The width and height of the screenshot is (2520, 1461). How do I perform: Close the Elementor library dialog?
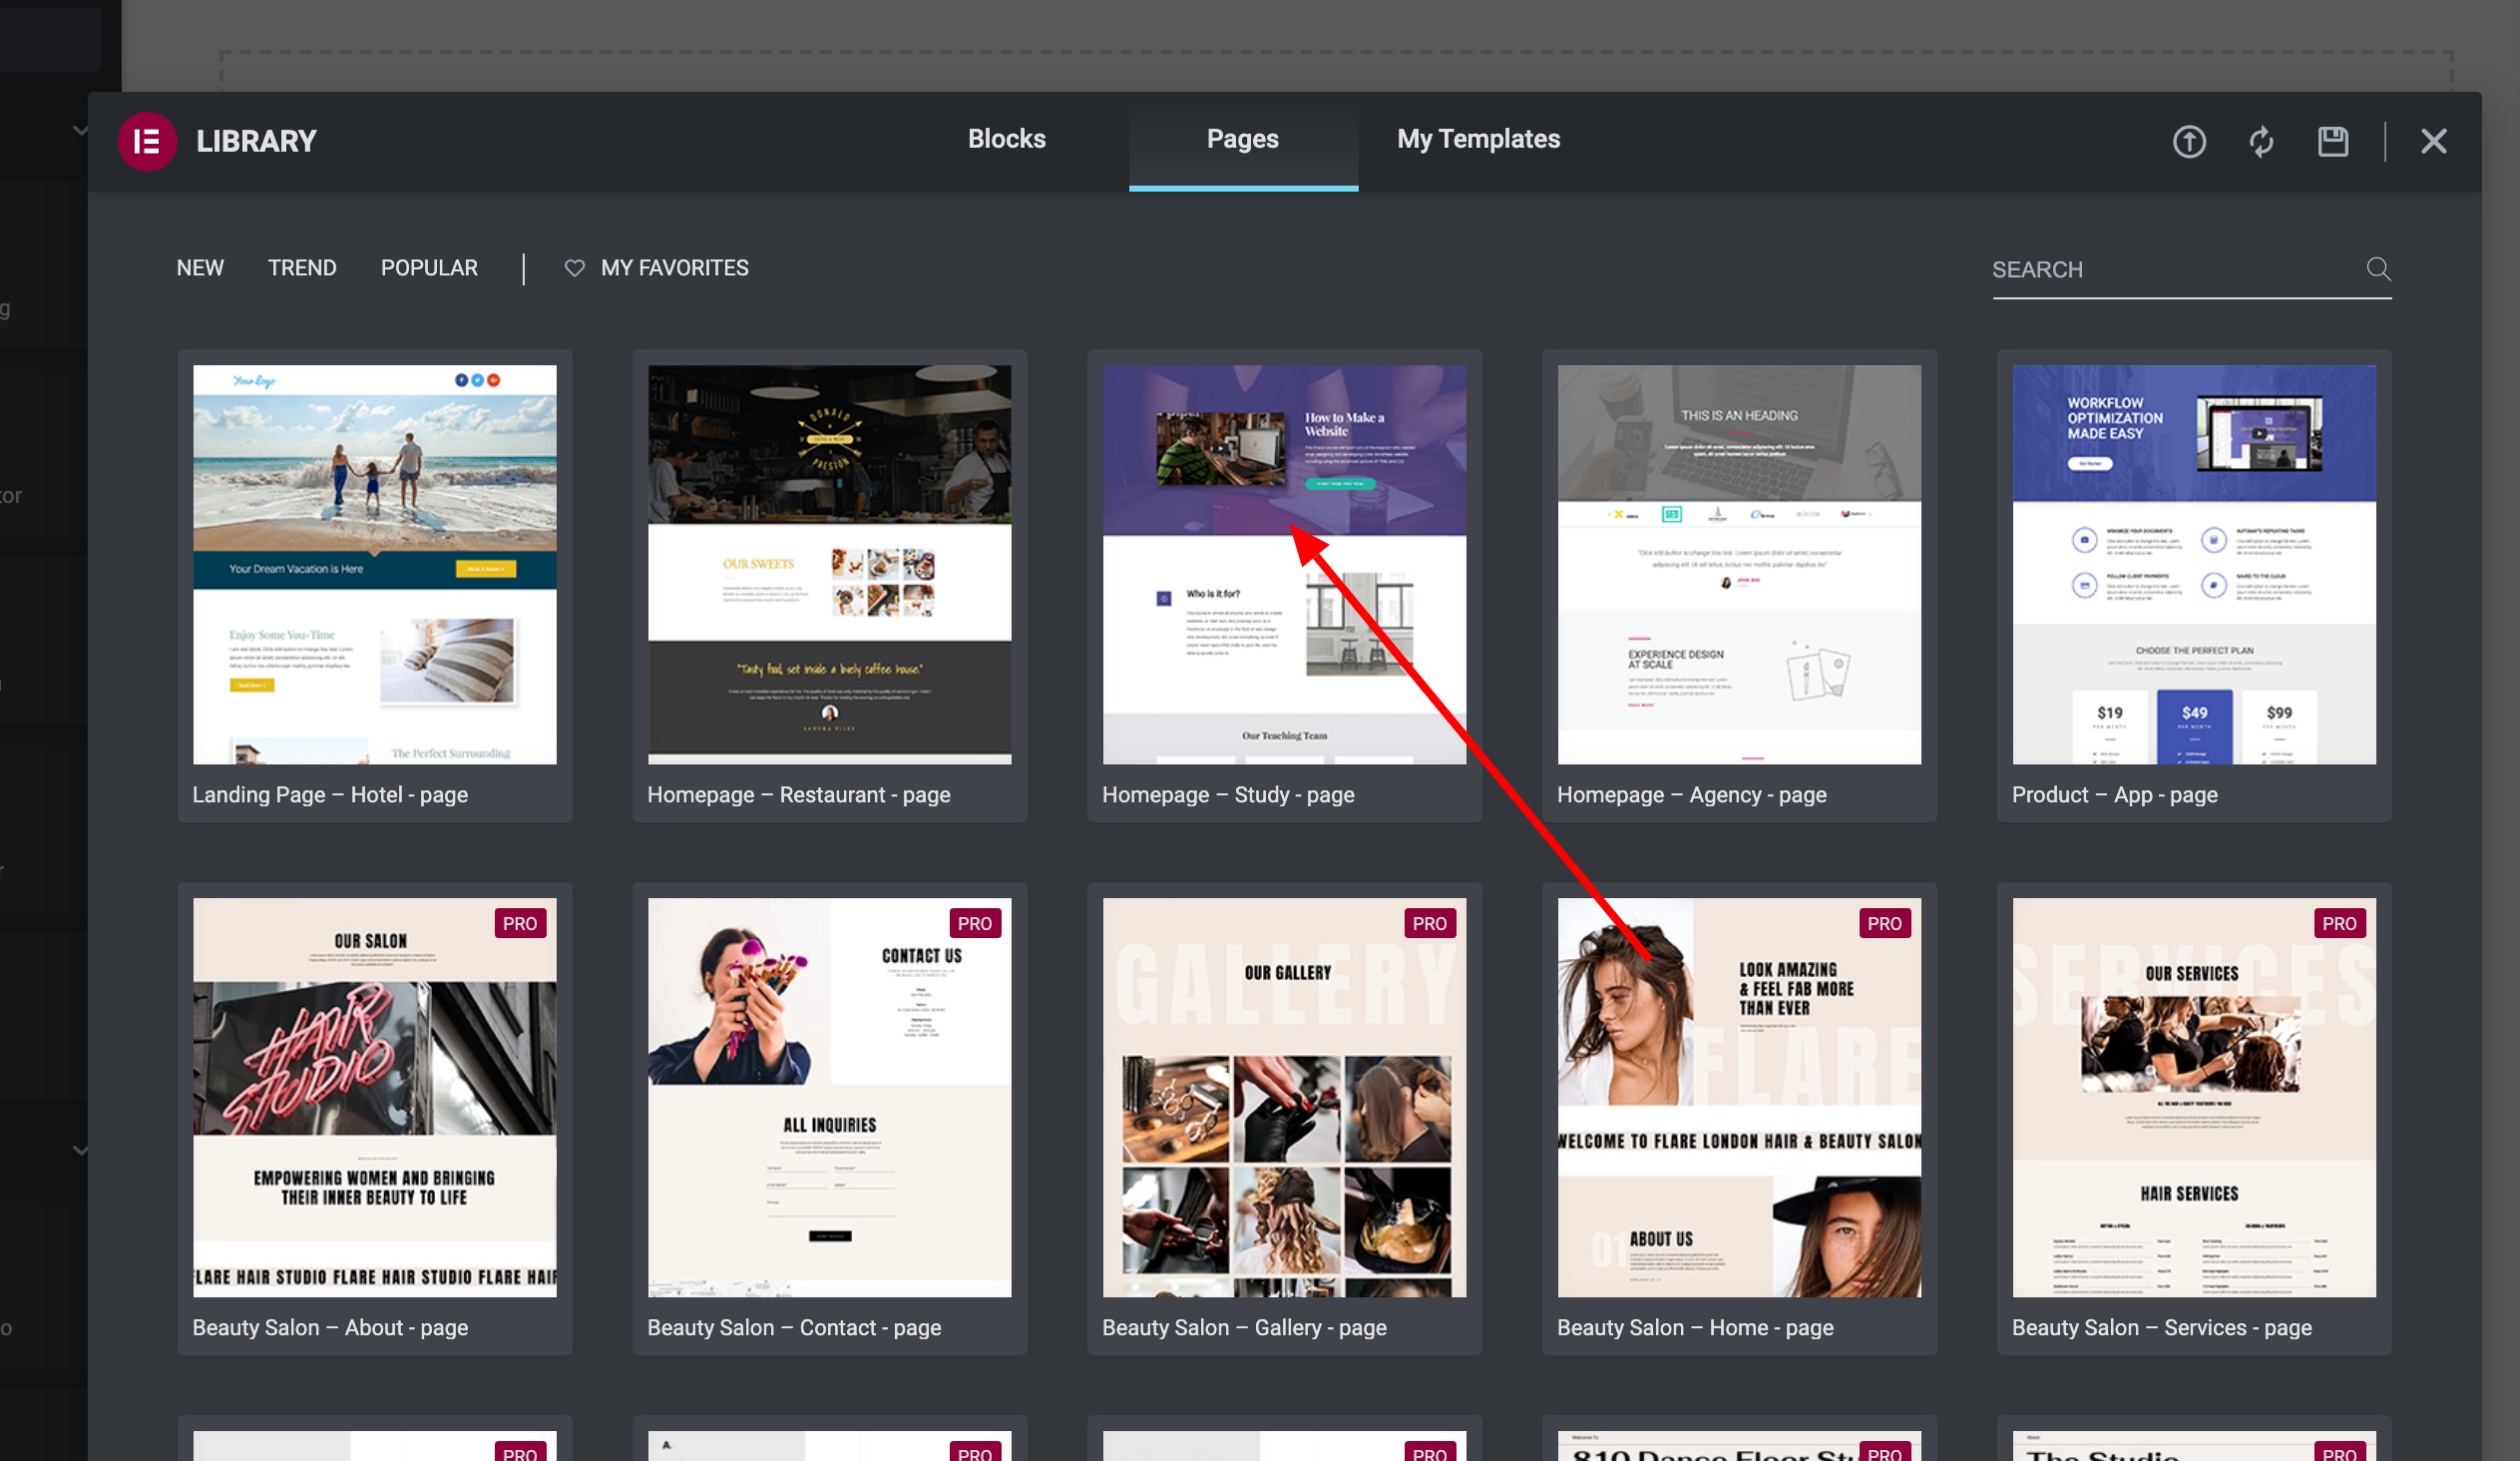pos(2434,141)
